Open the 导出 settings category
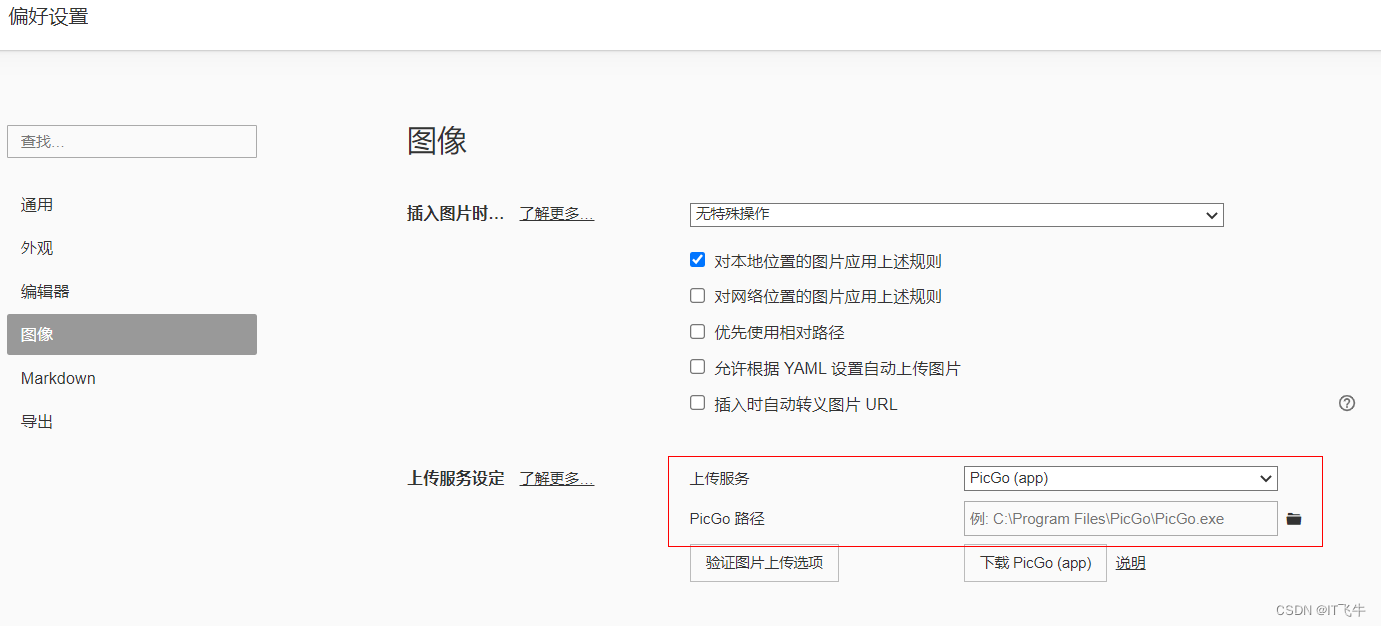Screen dimensions: 1381x626 (x=37, y=422)
